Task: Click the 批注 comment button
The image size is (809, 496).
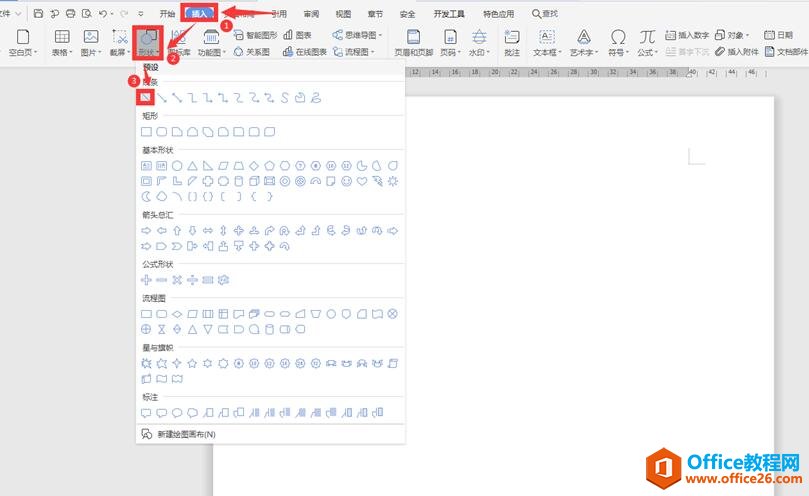Action: point(512,42)
